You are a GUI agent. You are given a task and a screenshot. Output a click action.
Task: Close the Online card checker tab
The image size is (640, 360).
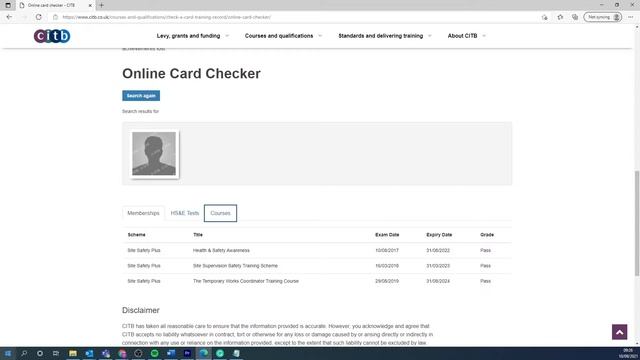click(90, 5)
